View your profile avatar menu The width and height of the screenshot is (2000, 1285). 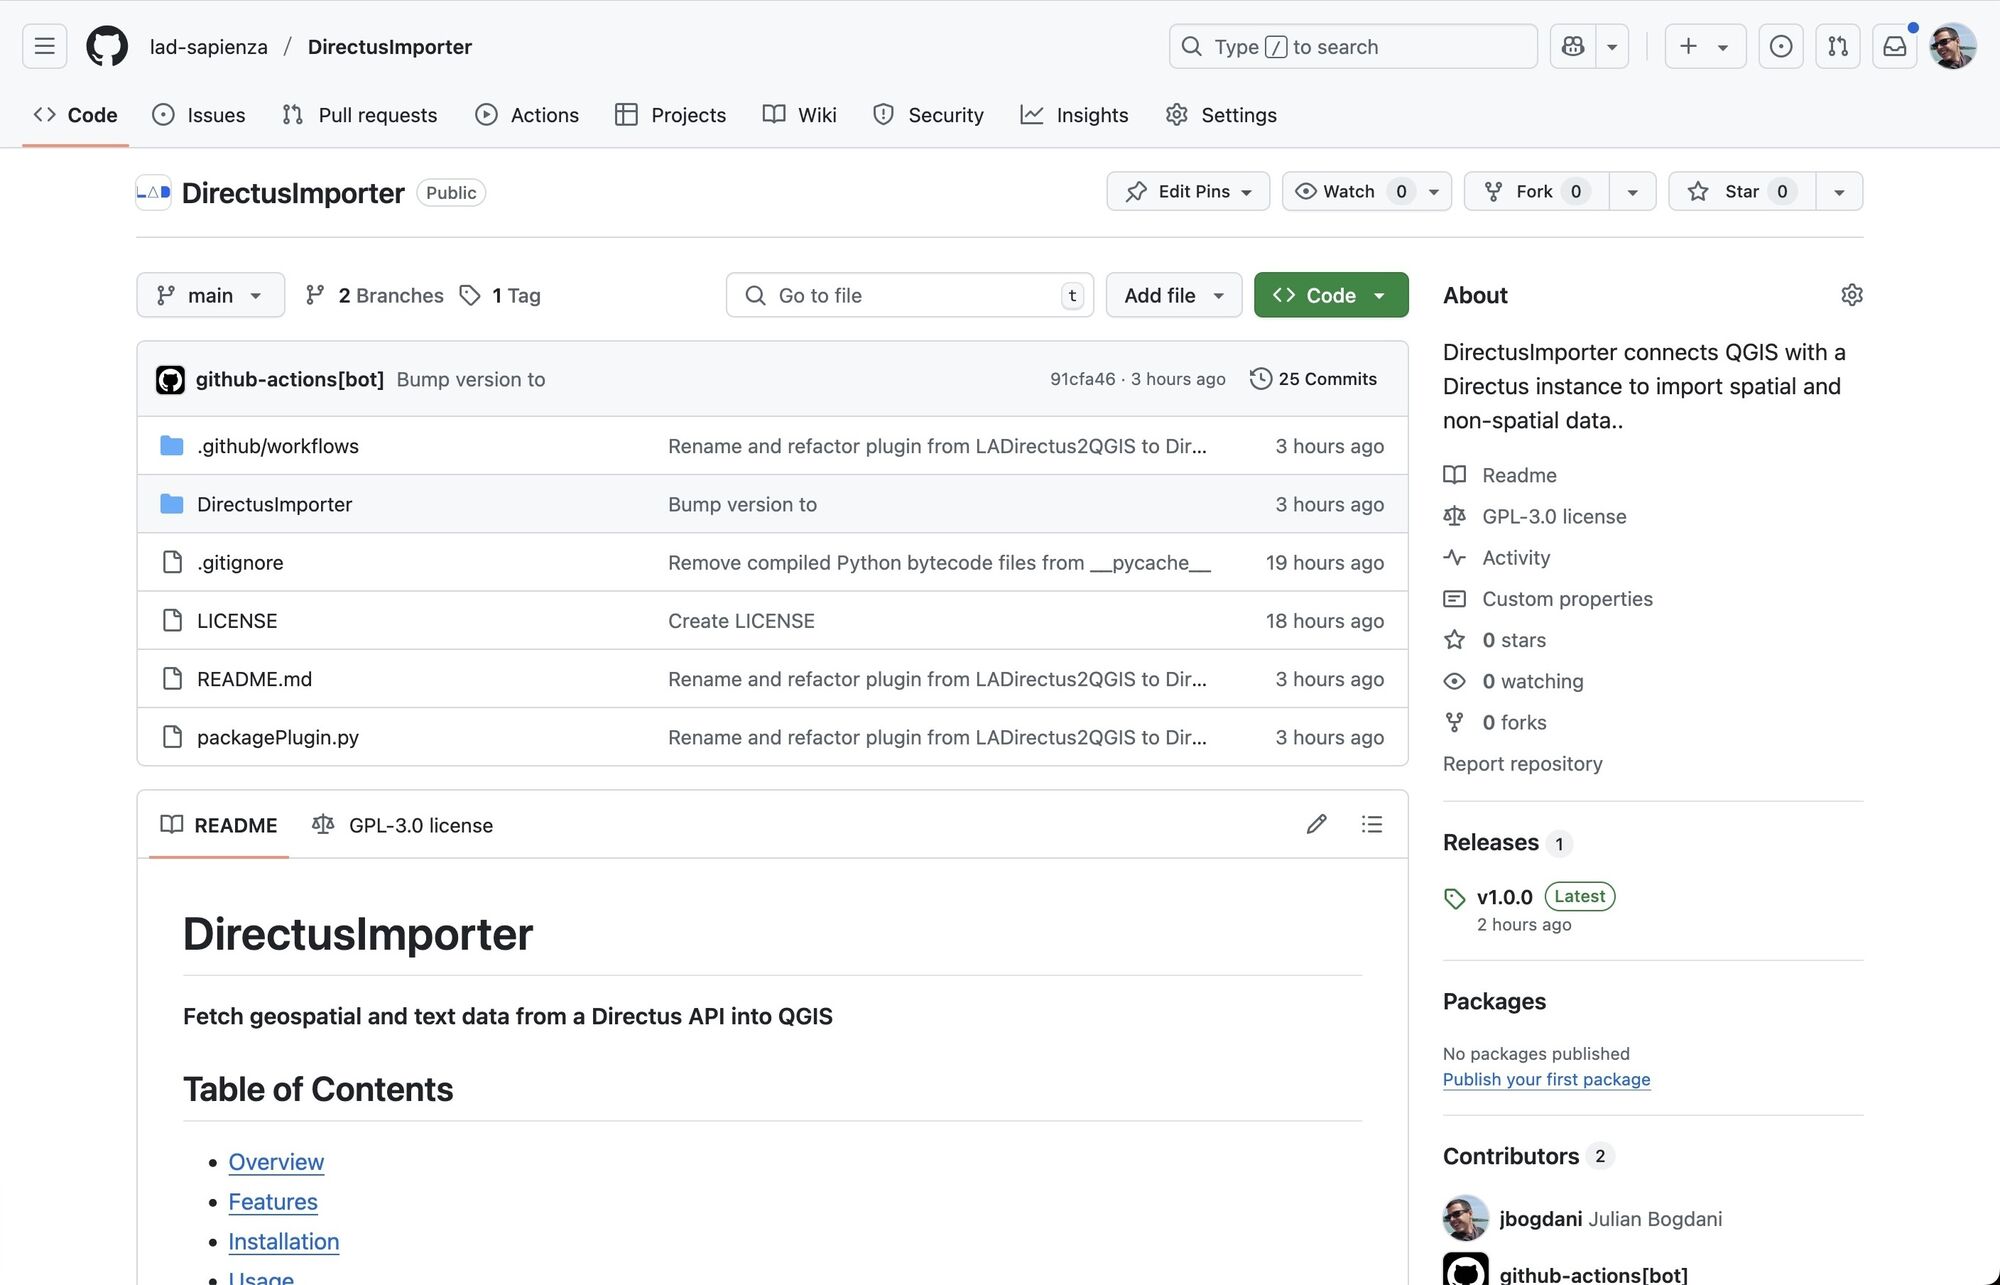coord(1952,46)
